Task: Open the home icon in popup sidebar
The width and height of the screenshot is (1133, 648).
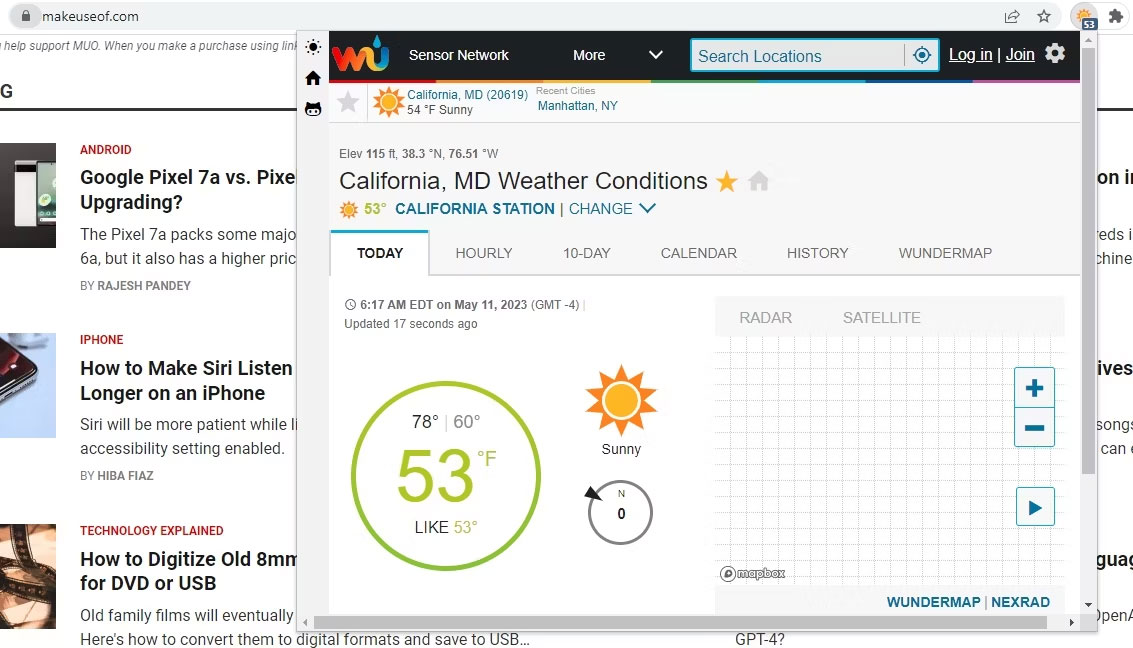Action: click(x=313, y=78)
